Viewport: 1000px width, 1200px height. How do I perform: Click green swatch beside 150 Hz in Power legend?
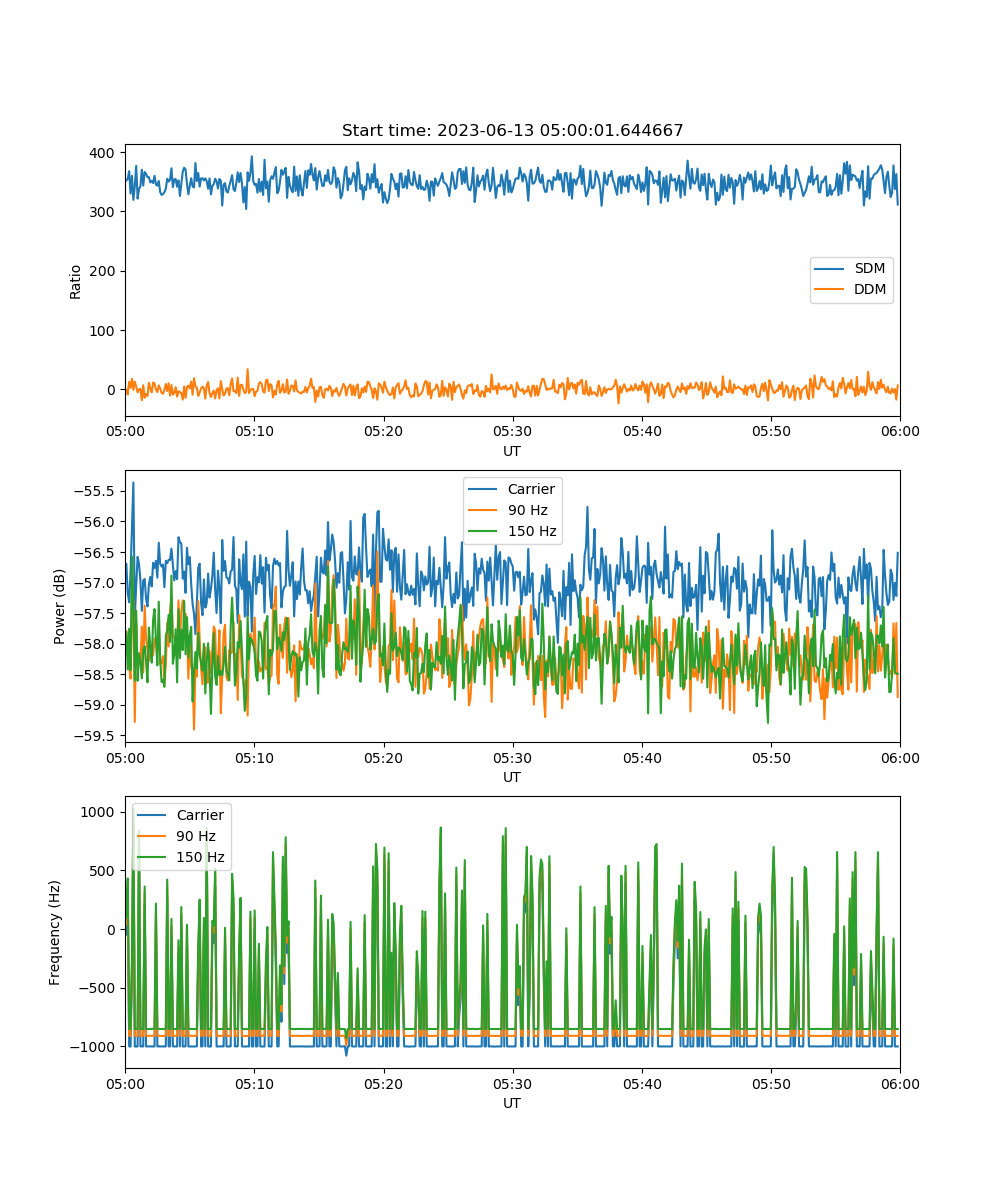[x=484, y=531]
